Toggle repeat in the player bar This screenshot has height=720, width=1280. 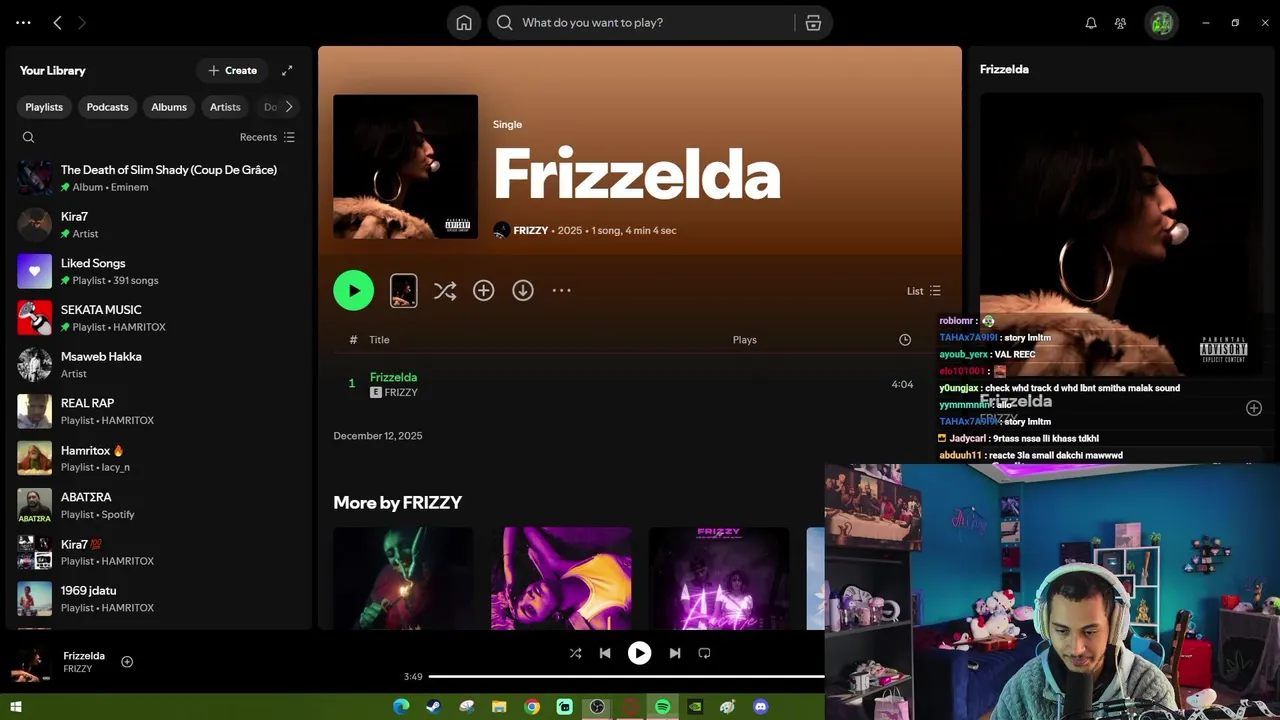pos(704,653)
